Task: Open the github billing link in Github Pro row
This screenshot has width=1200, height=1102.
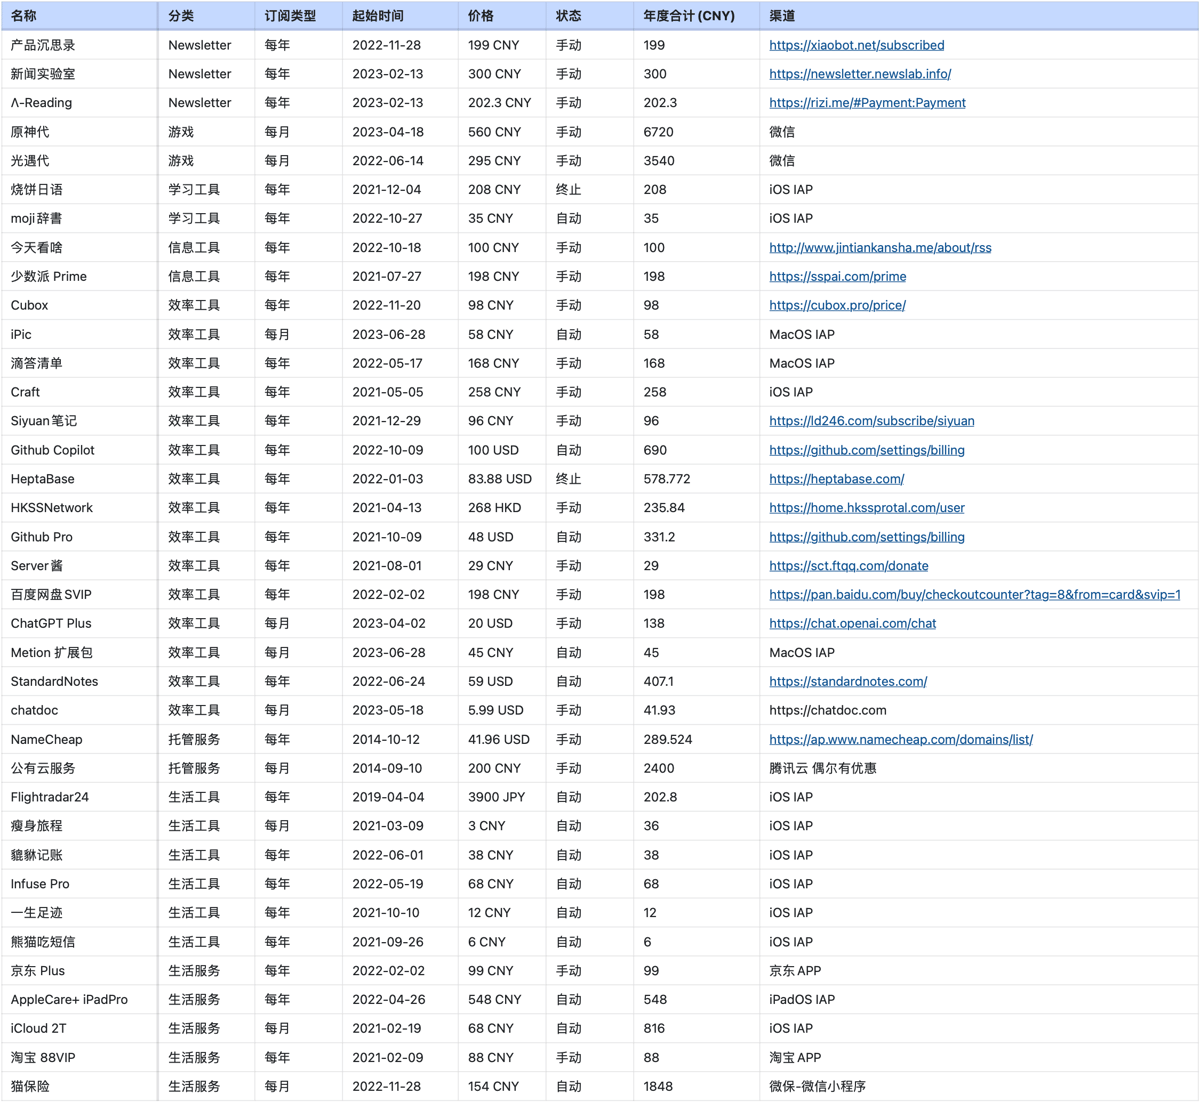Action: 866,537
